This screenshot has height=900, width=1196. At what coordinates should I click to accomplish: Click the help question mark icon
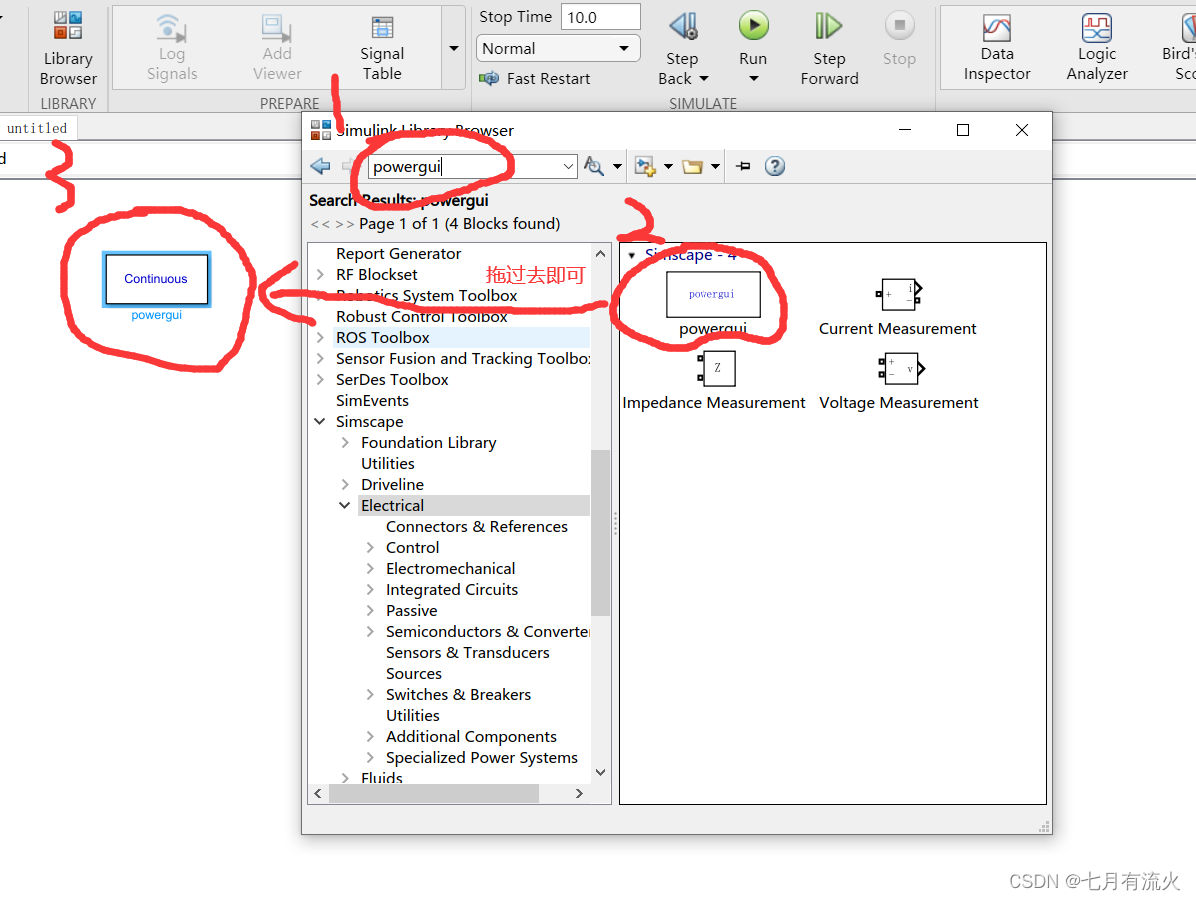(x=775, y=166)
